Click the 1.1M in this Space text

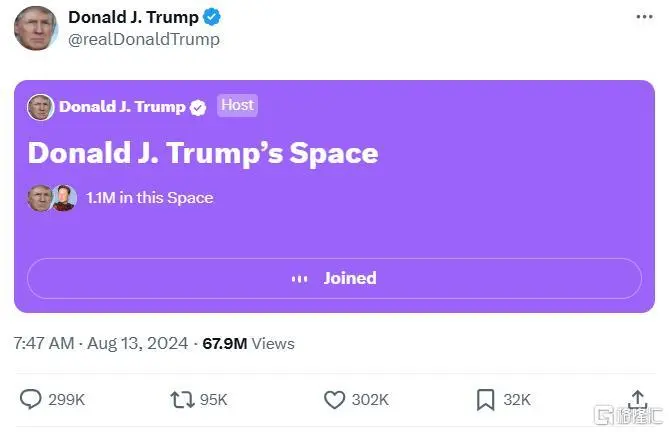[150, 198]
